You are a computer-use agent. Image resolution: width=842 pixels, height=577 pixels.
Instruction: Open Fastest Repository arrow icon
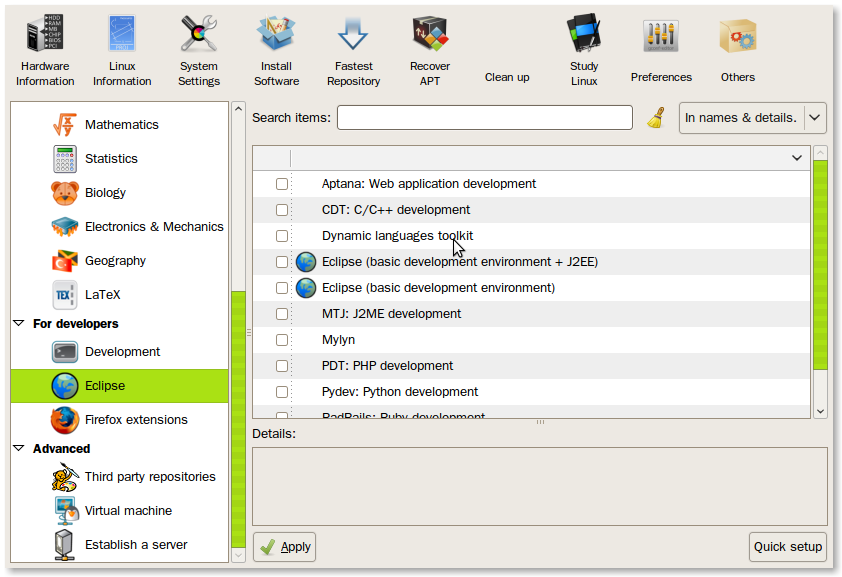click(353, 34)
